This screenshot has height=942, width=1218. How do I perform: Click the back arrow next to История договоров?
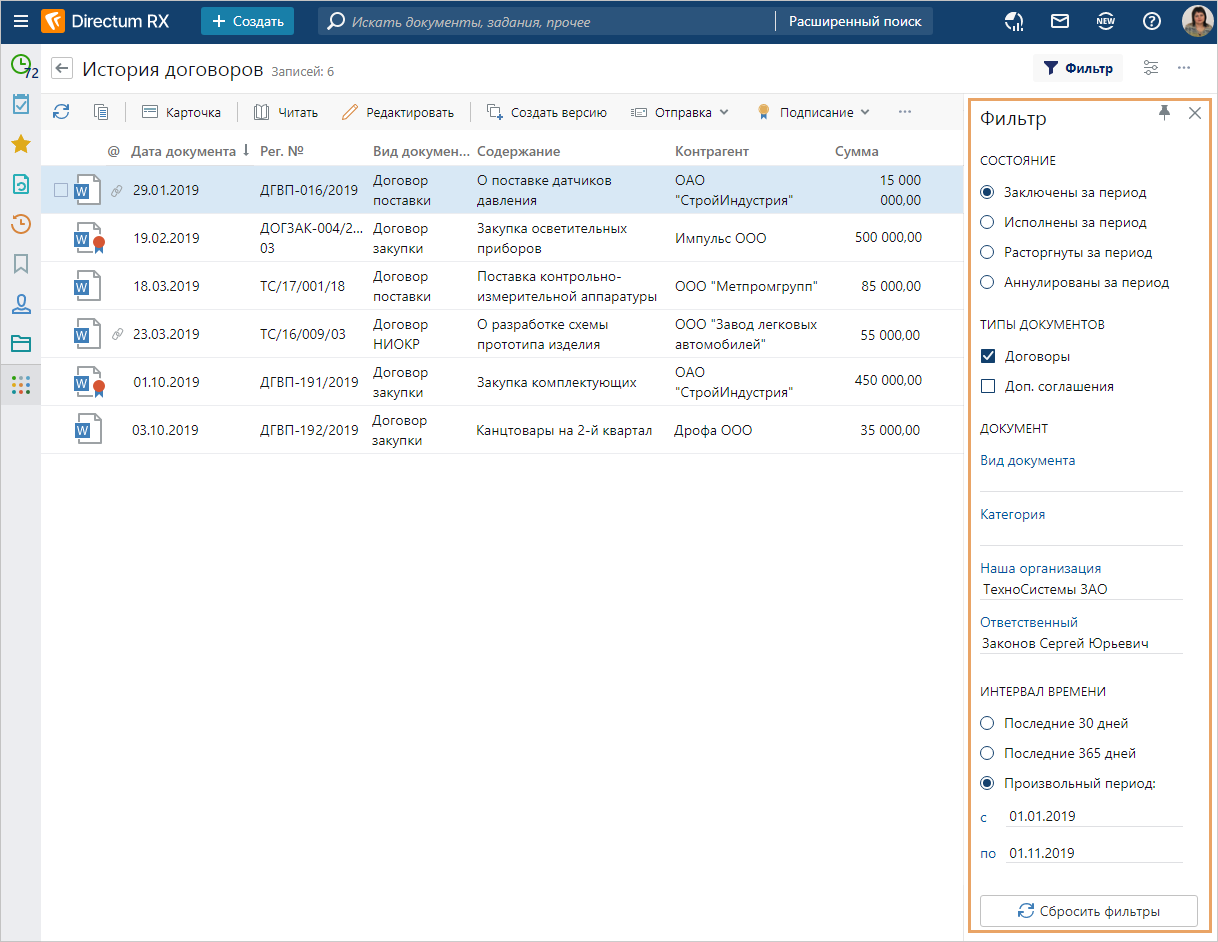click(x=62, y=69)
